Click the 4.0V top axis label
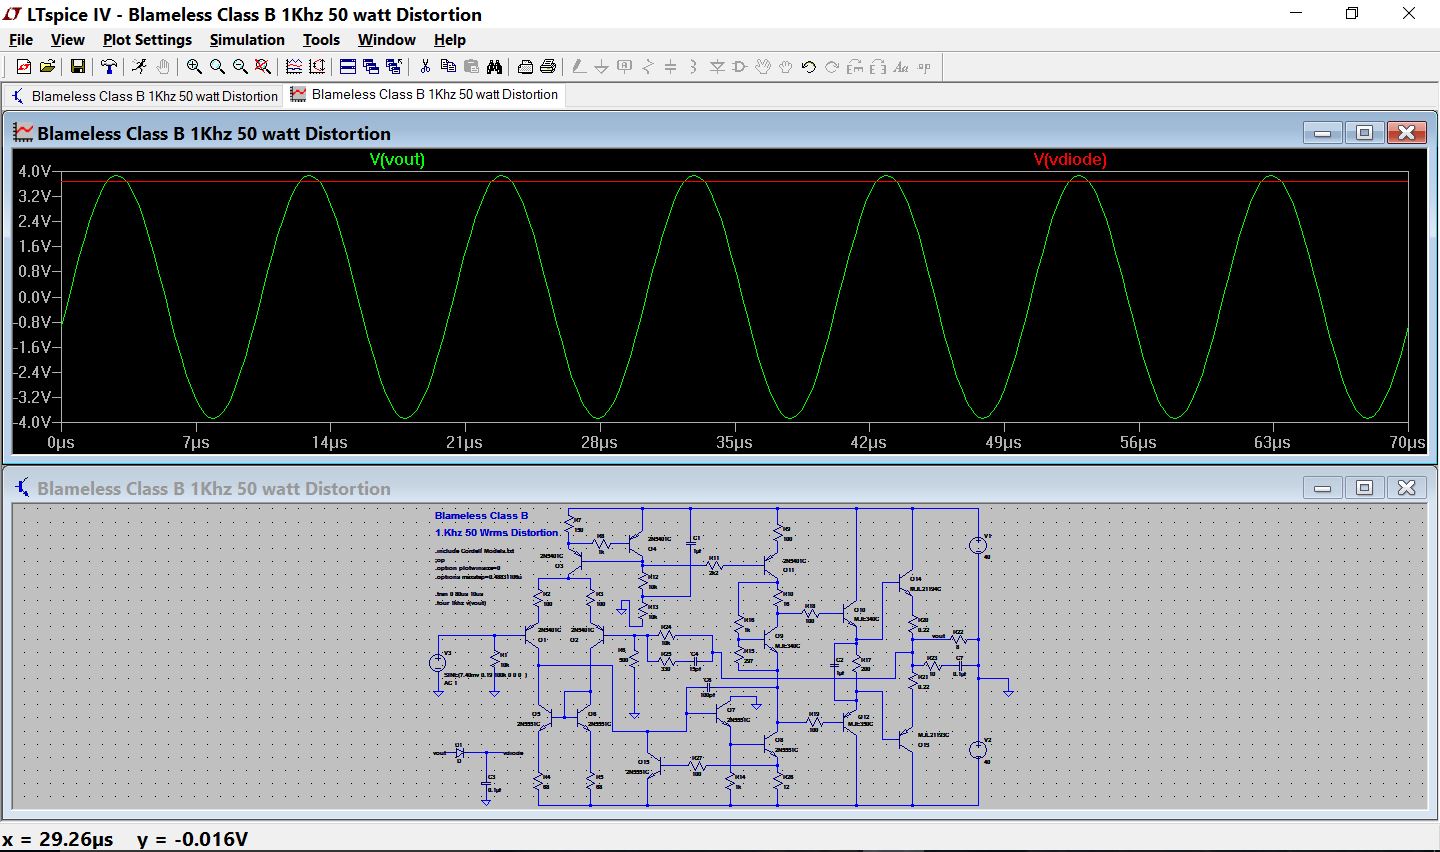Screen dimensions: 1440x852 click(34, 172)
